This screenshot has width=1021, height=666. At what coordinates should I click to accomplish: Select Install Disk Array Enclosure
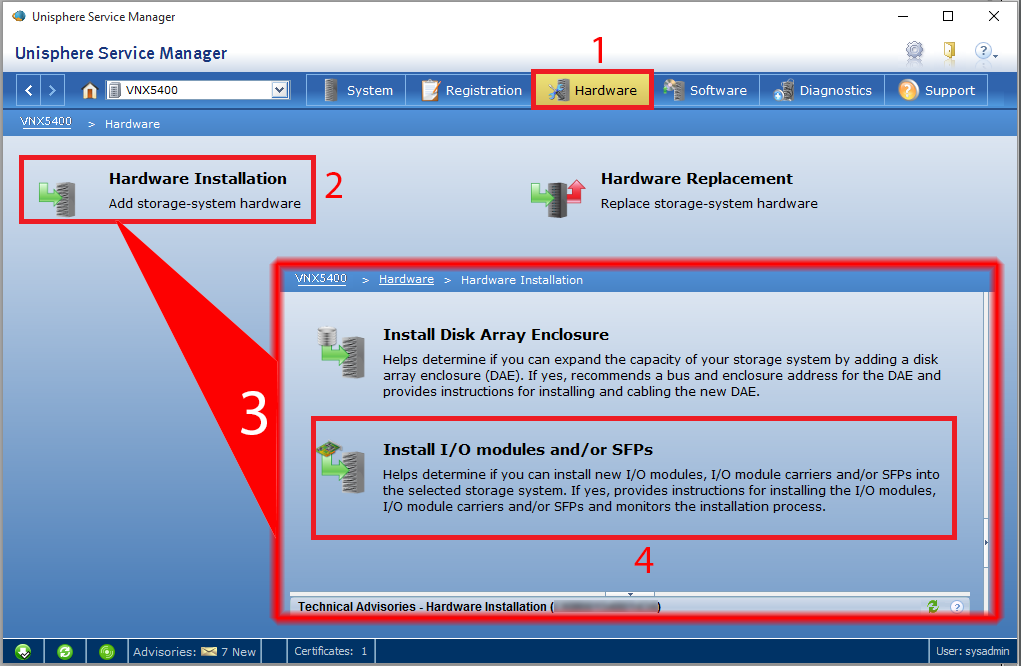tap(628, 362)
